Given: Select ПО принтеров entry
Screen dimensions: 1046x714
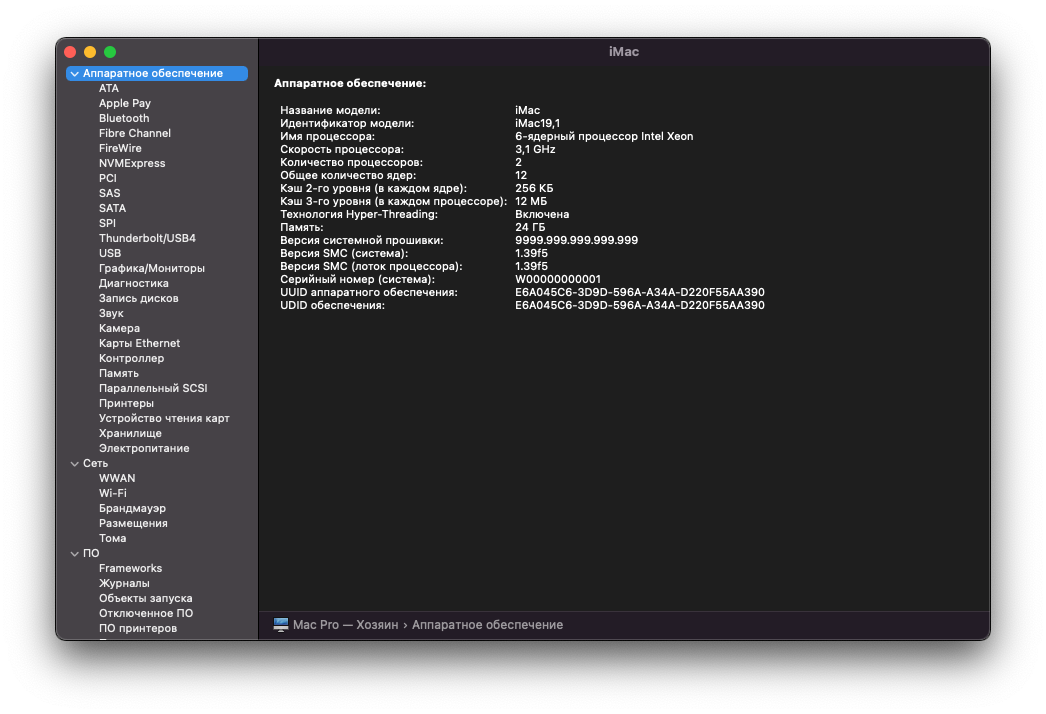Looking at the screenshot, I should [138, 629].
